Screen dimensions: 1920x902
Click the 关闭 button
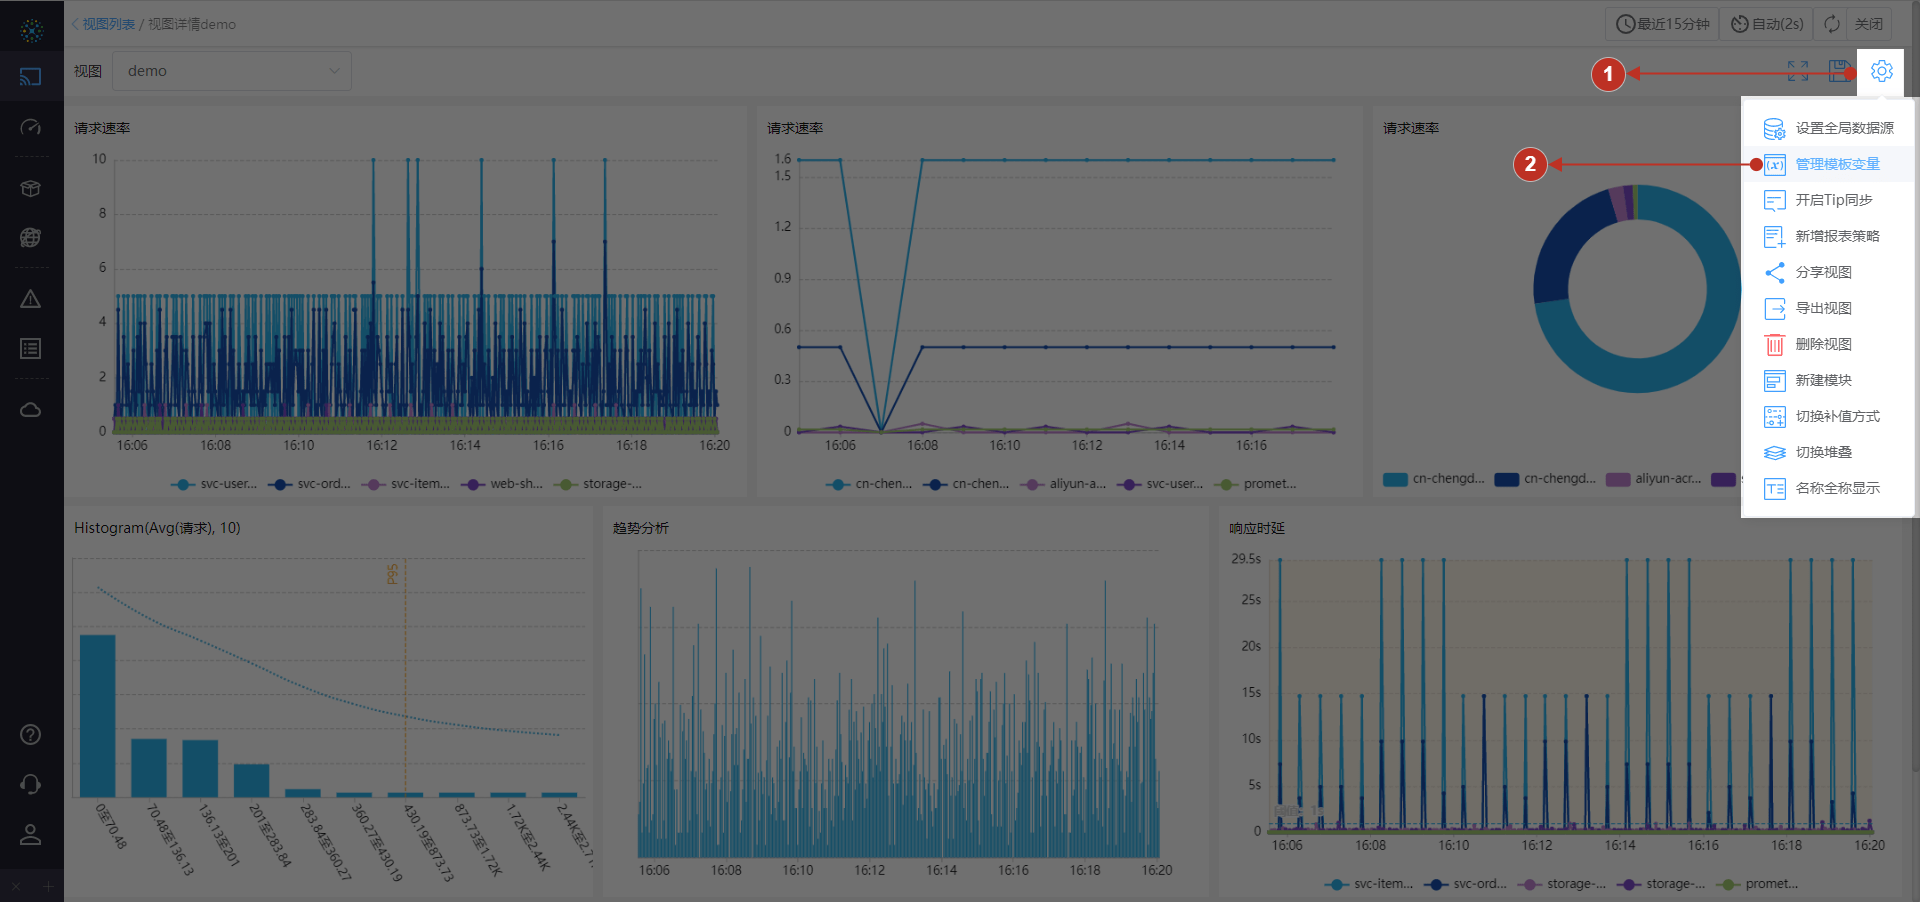coord(1868,24)
